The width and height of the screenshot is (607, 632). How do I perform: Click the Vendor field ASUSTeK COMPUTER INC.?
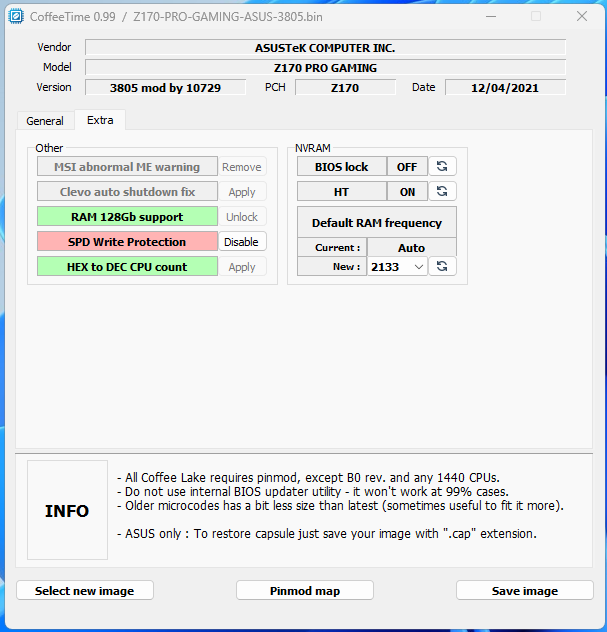(x=325, y=48)
